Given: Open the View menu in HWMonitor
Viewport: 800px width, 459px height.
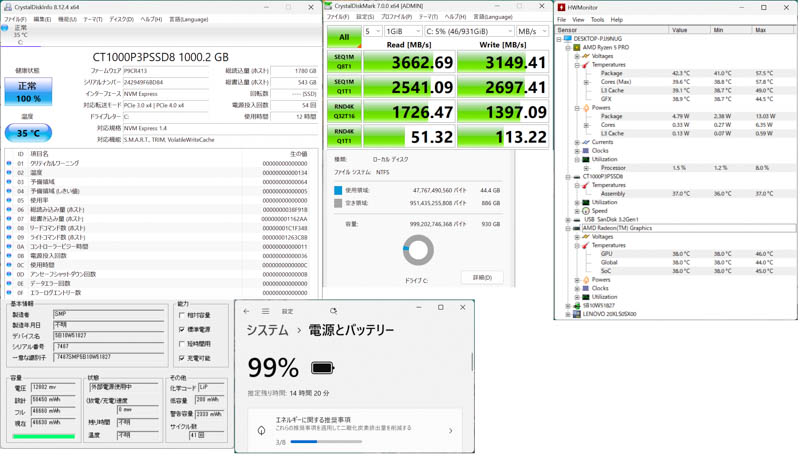Looking at the screenshot, I should [x=578, y=19].
